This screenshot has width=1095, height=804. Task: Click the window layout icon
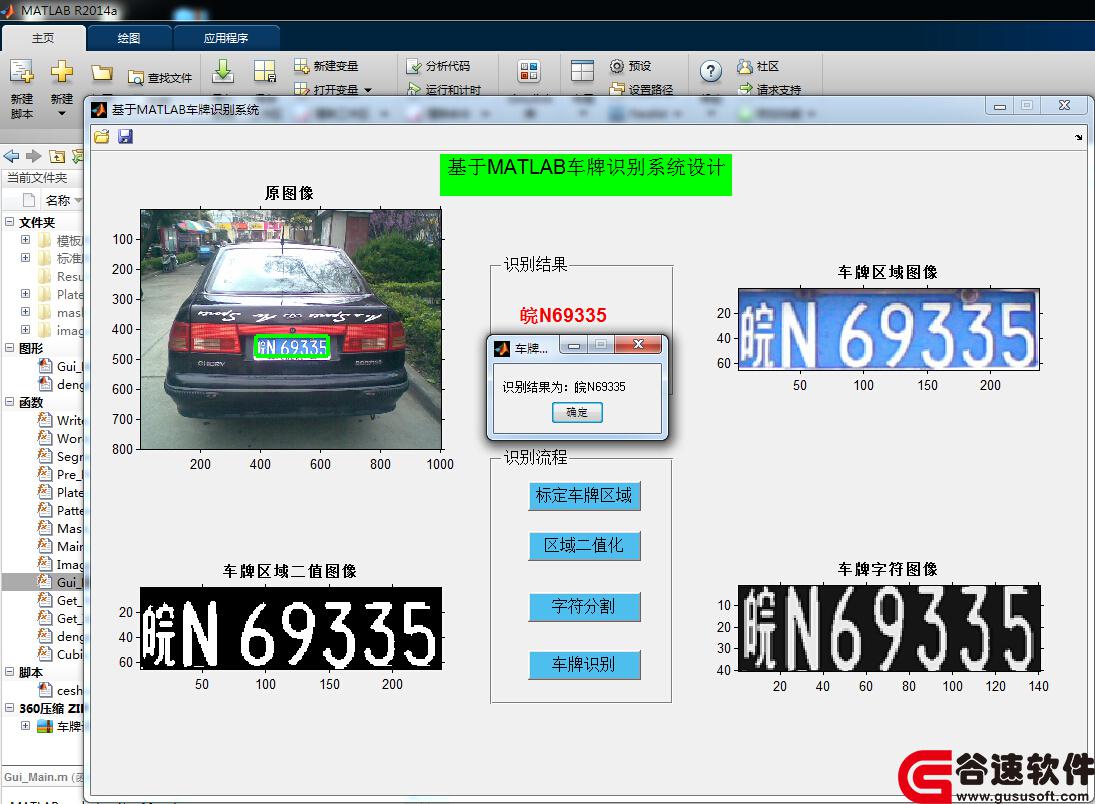tap(582, 71)
